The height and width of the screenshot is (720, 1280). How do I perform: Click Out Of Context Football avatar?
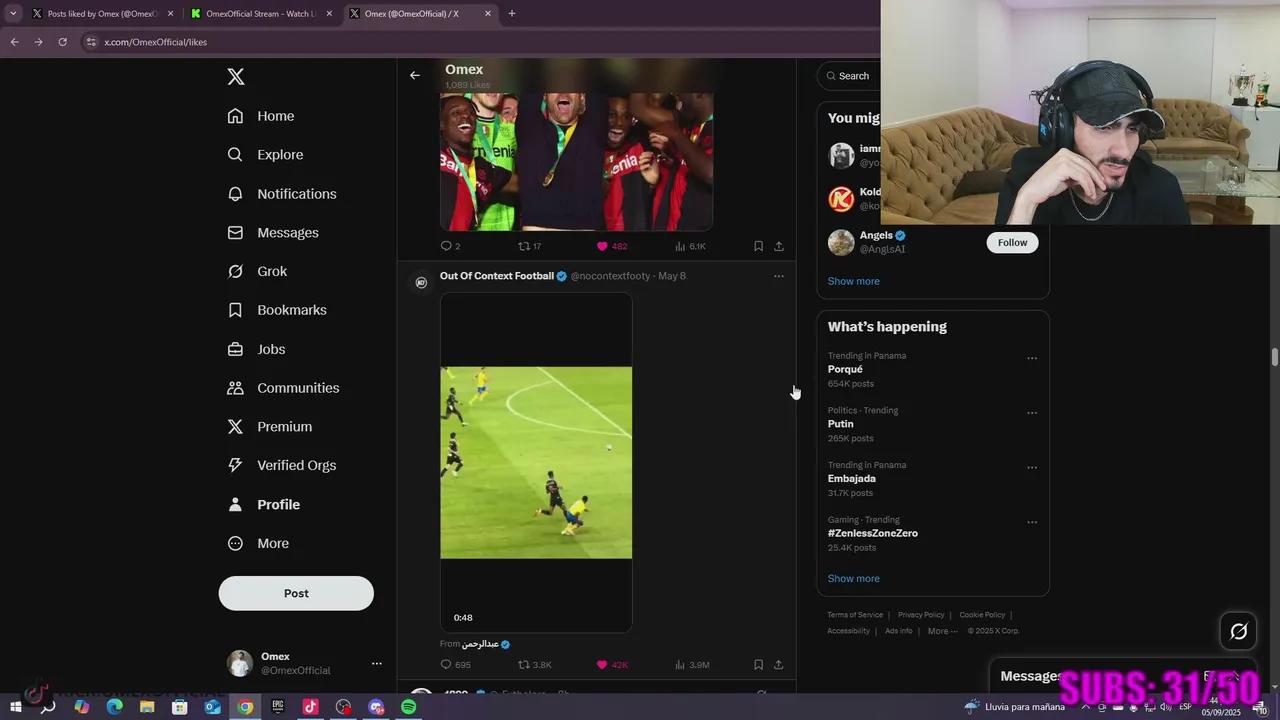click(421, 283)
